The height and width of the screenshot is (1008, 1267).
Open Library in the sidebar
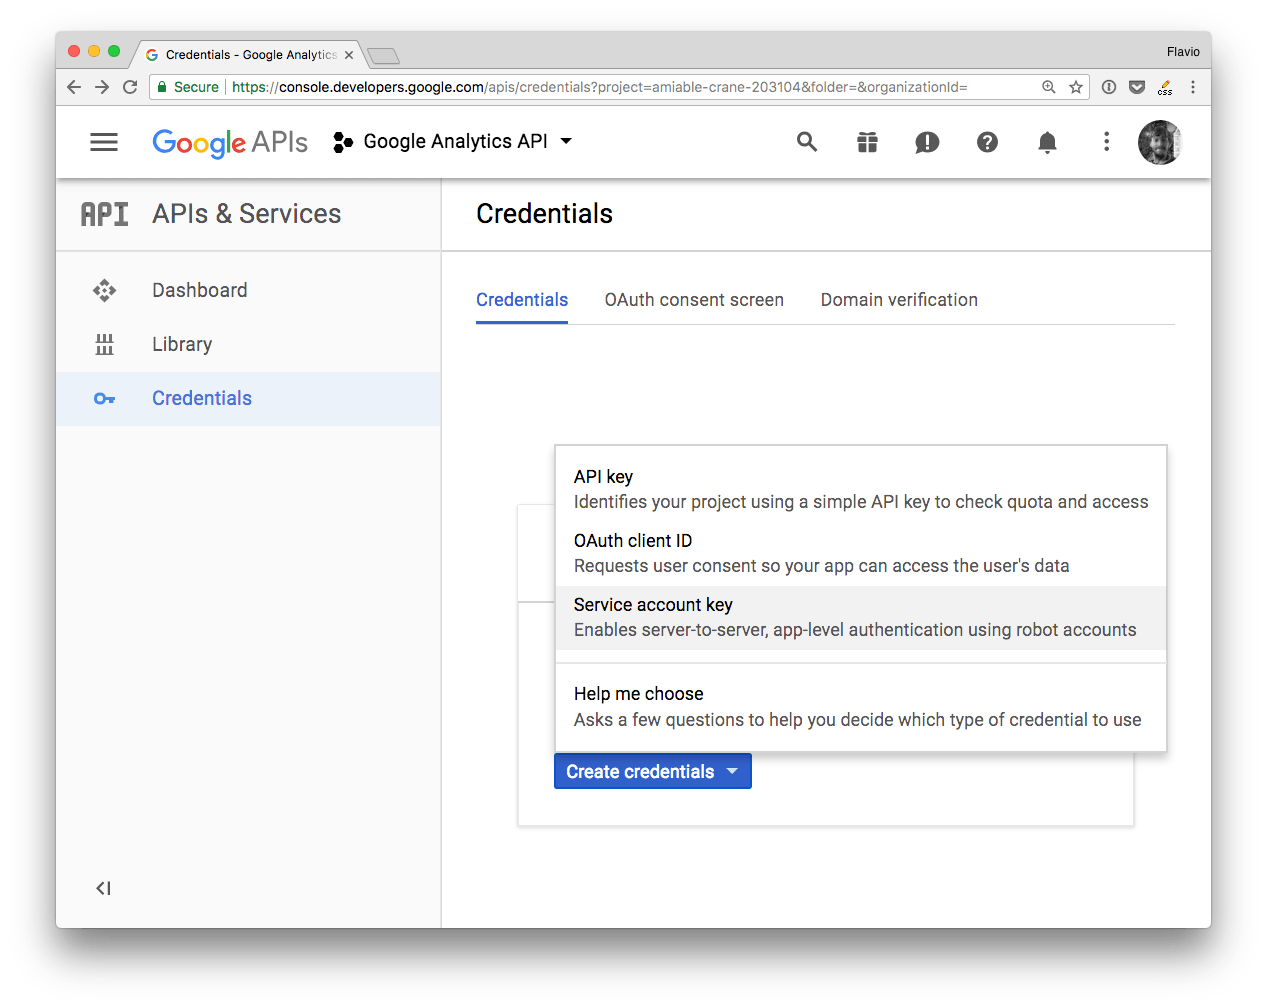click(248, 344)
